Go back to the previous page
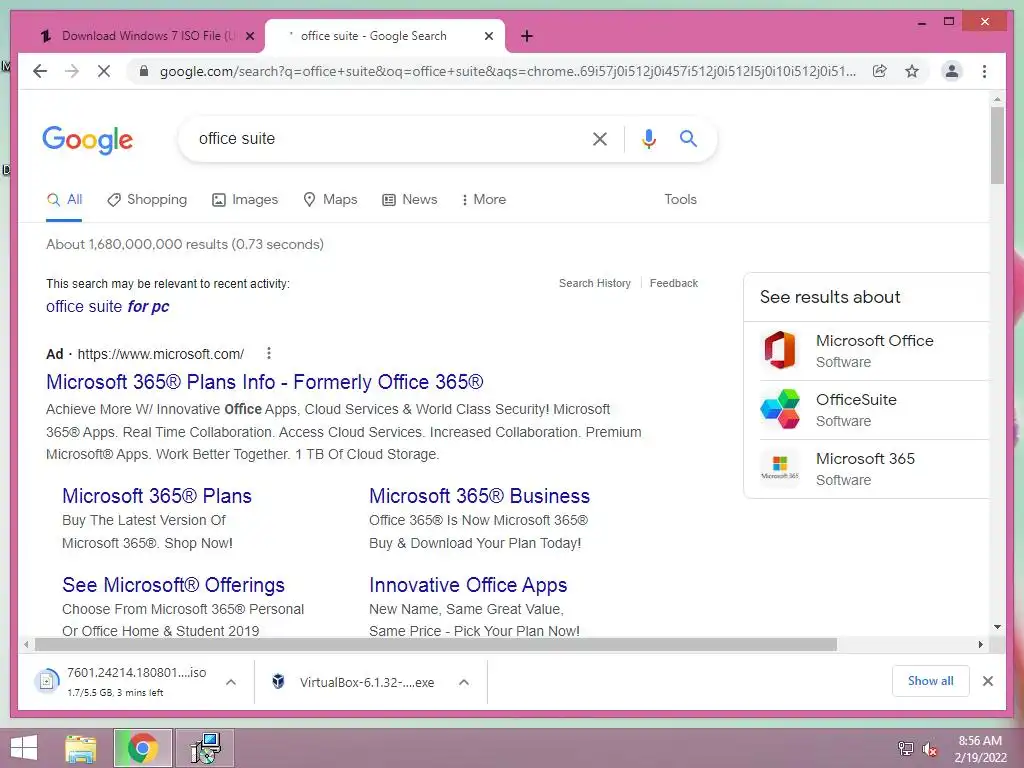1024x768 pixels. coord(40,71)
